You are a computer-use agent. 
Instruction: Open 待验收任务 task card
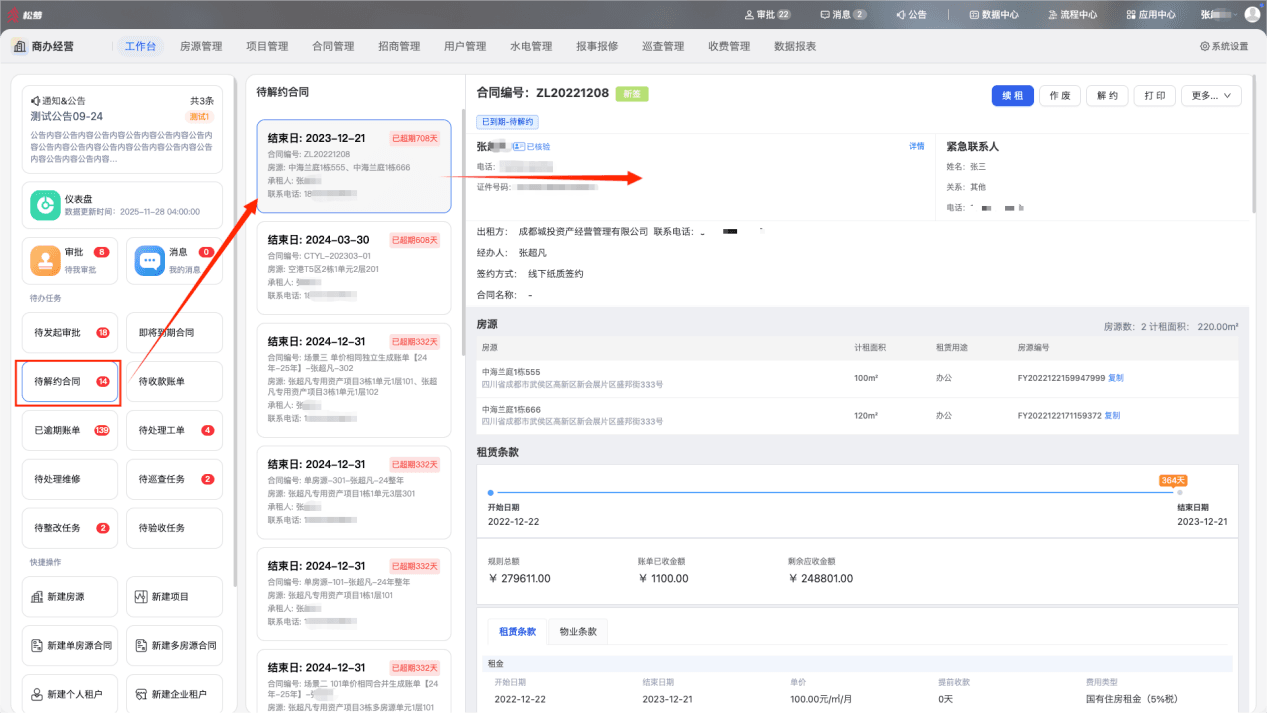(x=174, y=528)
